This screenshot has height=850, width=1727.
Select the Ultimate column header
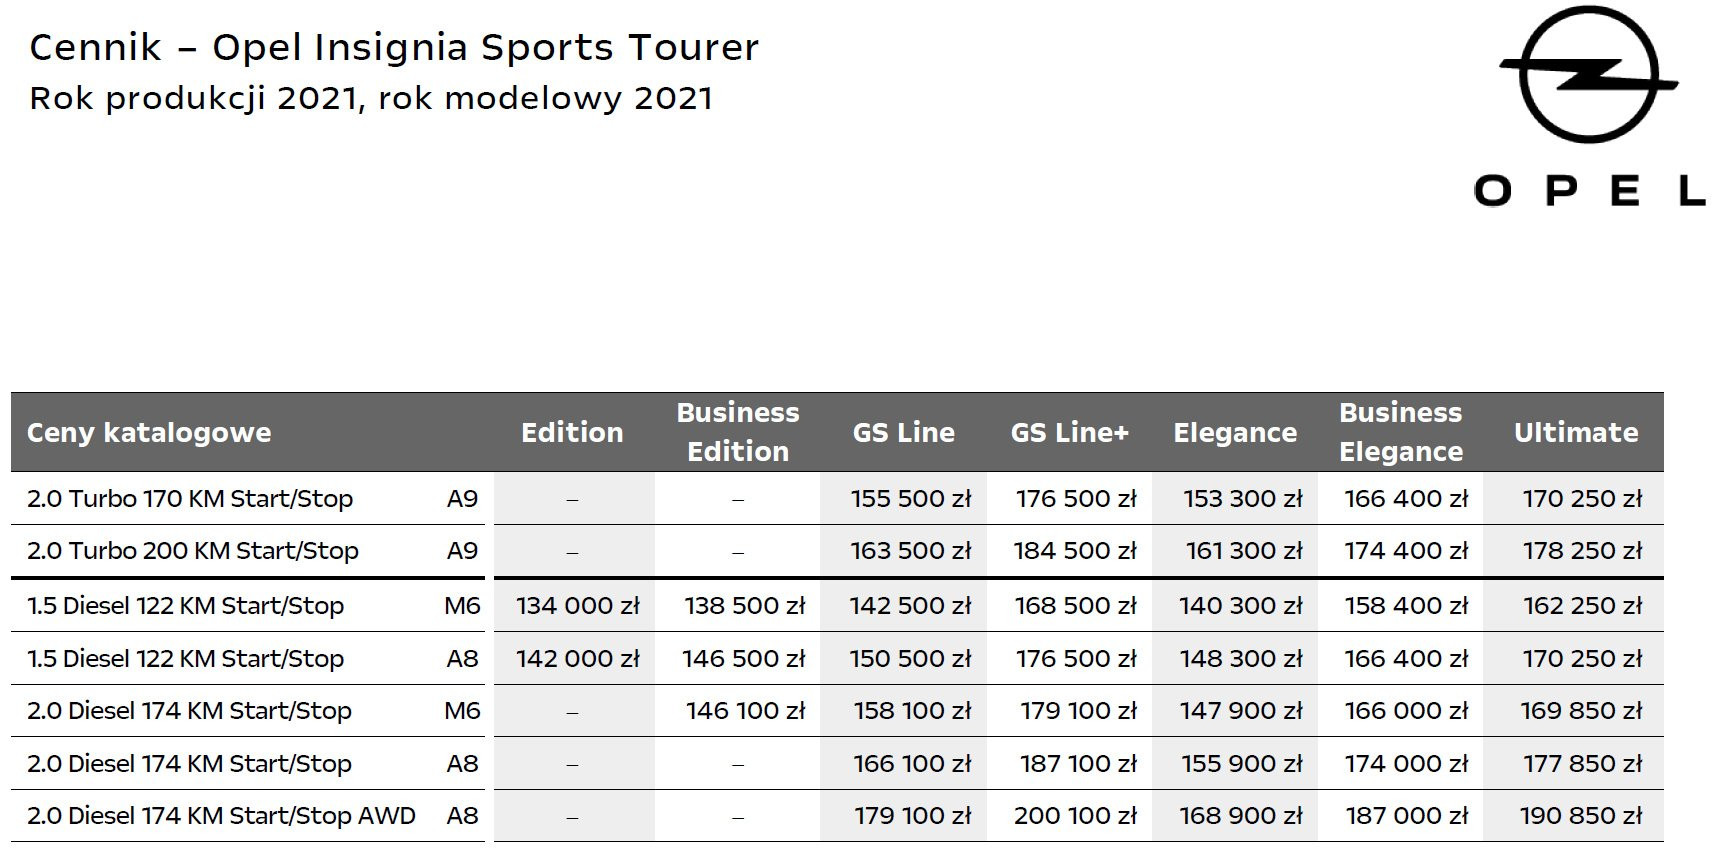click(x=1576, y=432)
